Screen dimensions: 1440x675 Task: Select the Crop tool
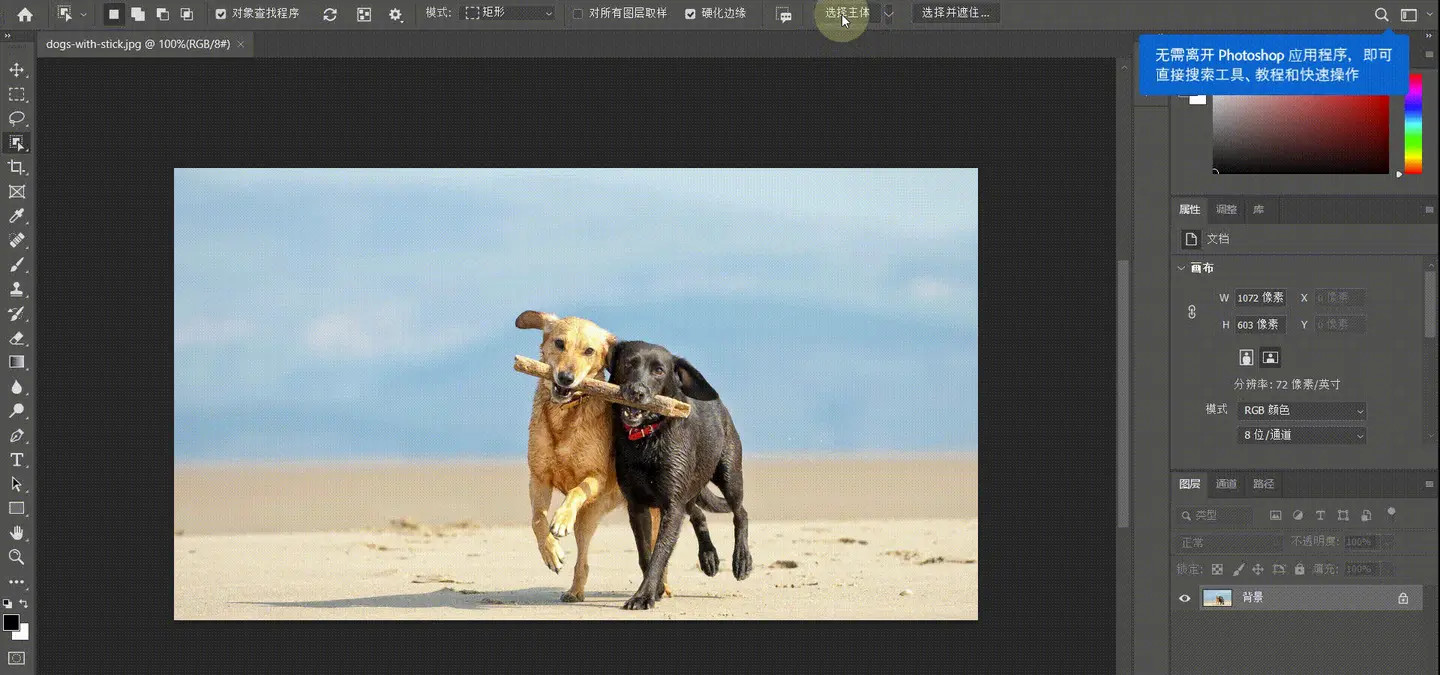pos(17,167)
